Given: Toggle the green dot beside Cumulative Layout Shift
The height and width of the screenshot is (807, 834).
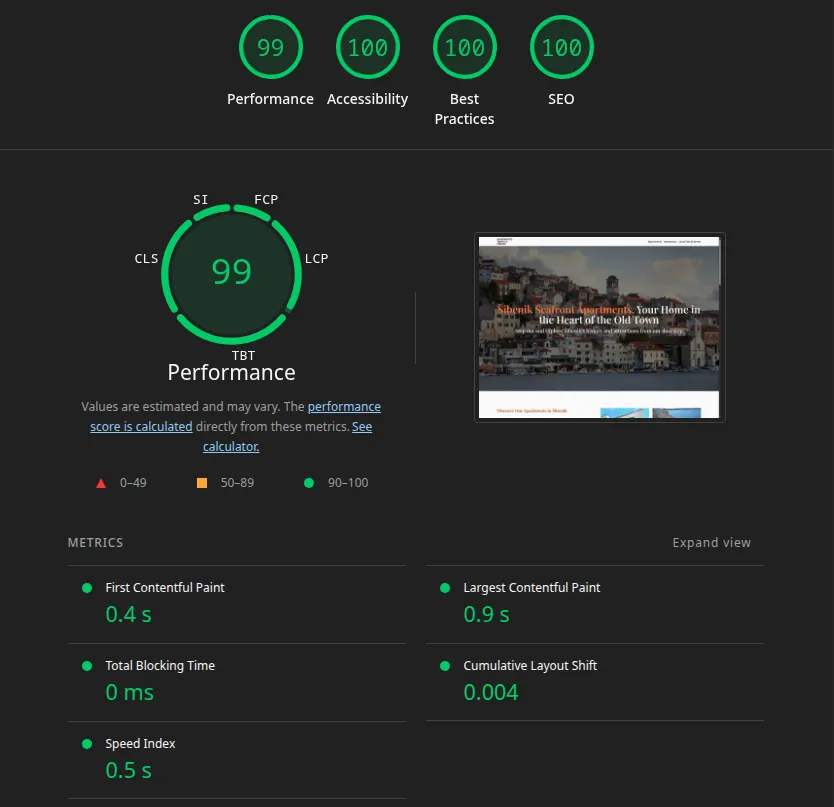Looking at the screenshot, I should 445,666.
